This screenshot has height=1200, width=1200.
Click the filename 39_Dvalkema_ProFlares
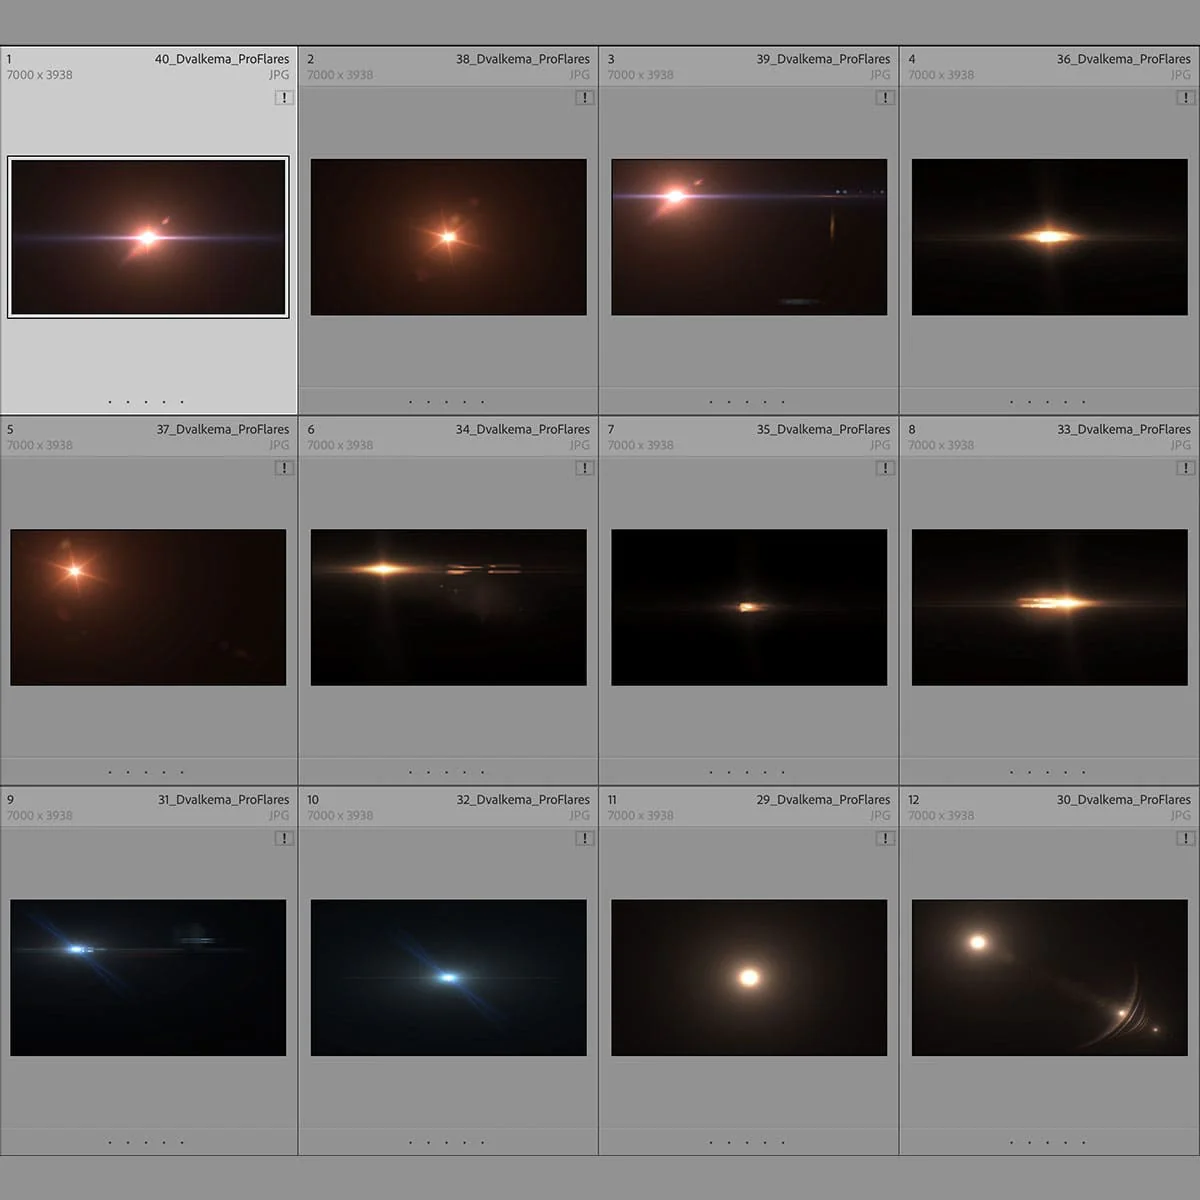[x=823, y=59]
